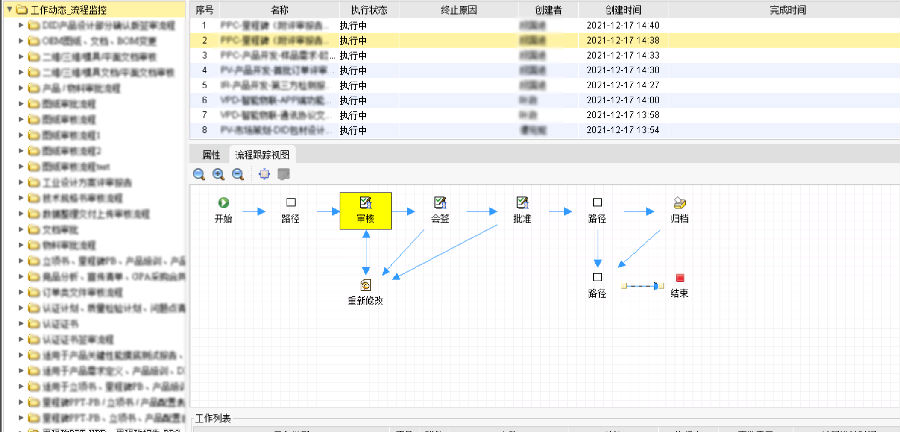Open the 流程跟踪视图 tab
Viewport: 900px width, 432px height.
point(262,155)
